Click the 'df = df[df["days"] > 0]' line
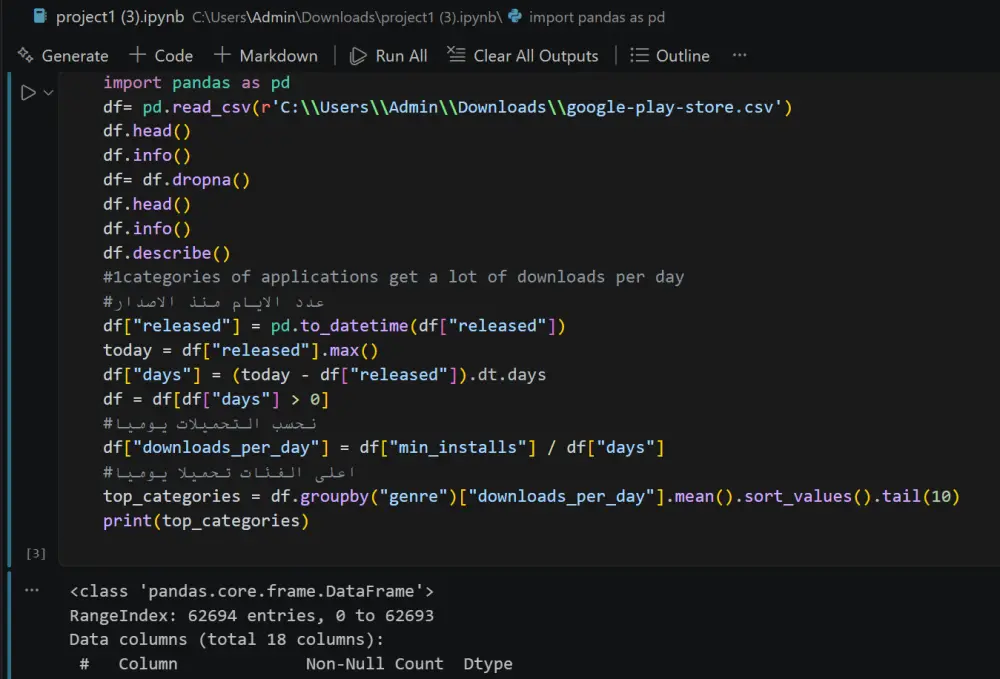The width and height of the screenshot is (1000, 679). click(x=216, y=400)
